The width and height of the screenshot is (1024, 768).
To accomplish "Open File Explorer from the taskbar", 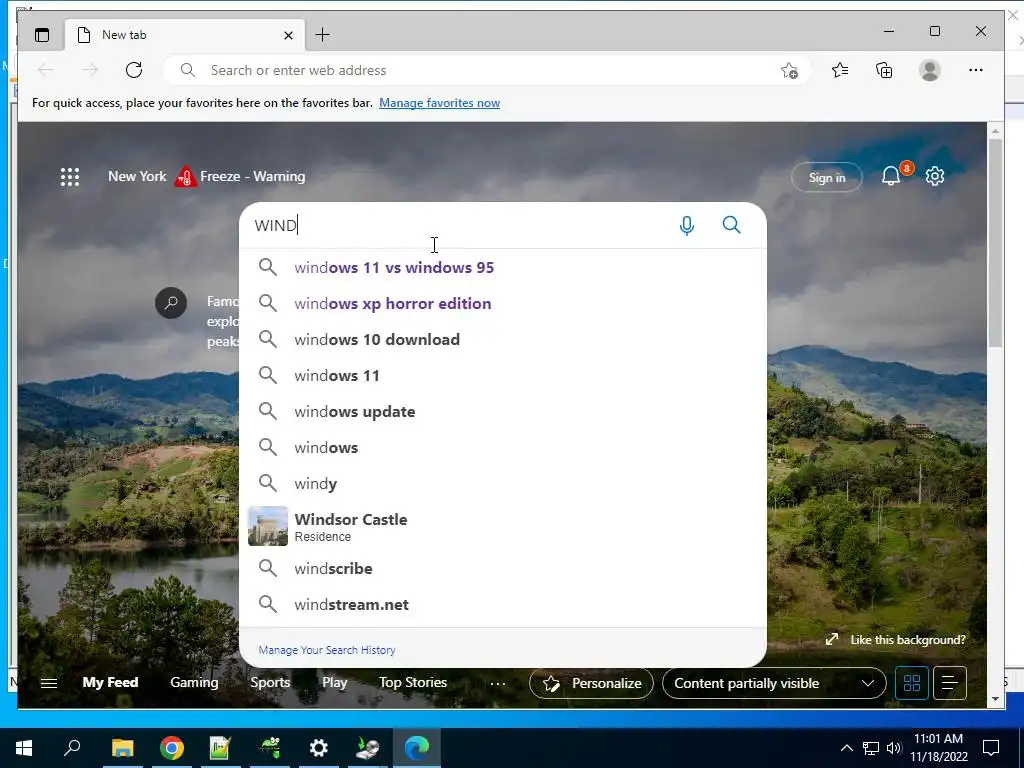I will [122, 748].
